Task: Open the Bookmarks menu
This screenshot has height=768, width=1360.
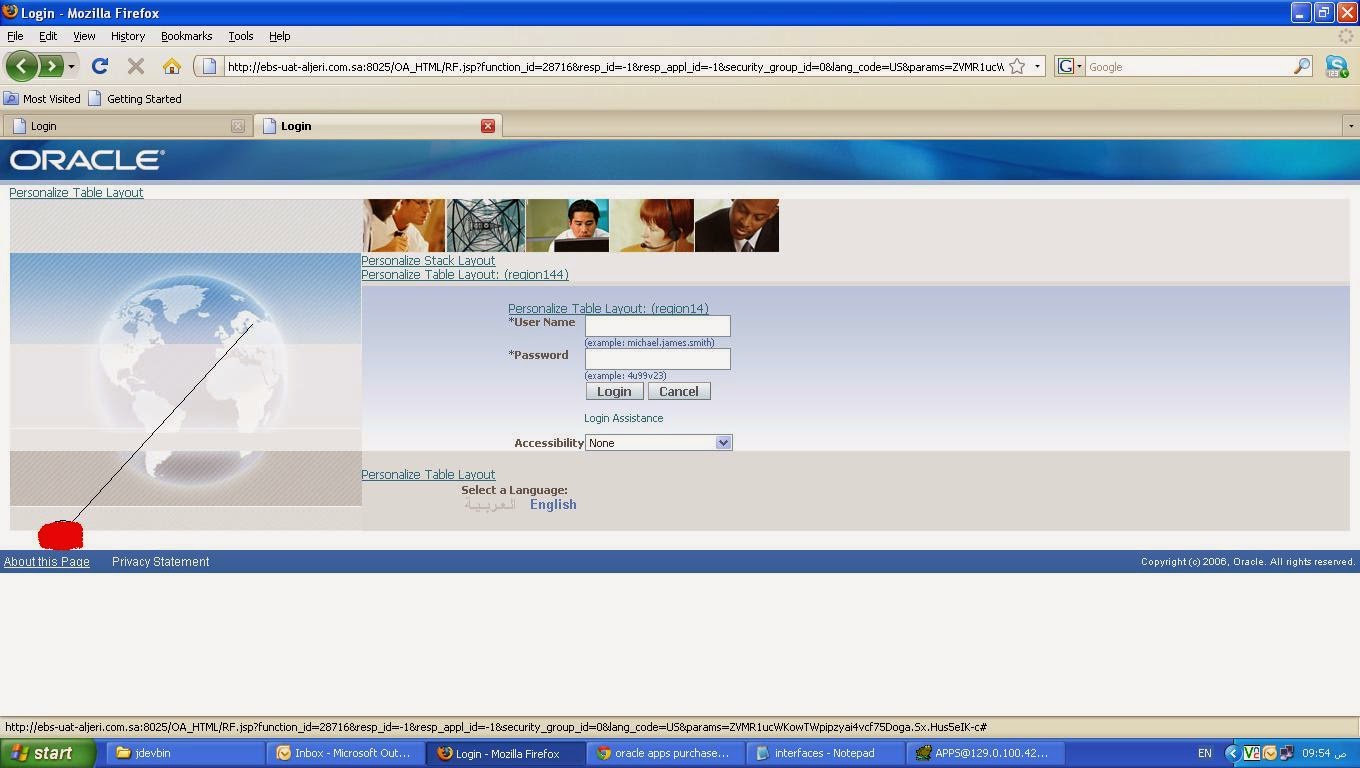Action: pyautogui.click(x=186, y=36)
